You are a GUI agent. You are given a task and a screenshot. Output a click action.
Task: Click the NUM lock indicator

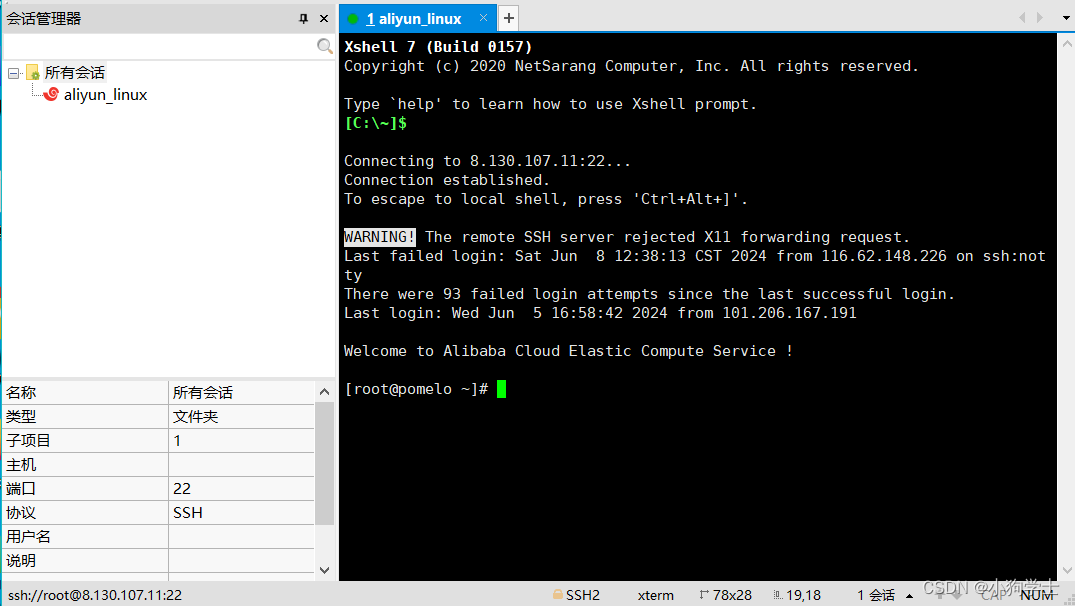(1037, 595)
